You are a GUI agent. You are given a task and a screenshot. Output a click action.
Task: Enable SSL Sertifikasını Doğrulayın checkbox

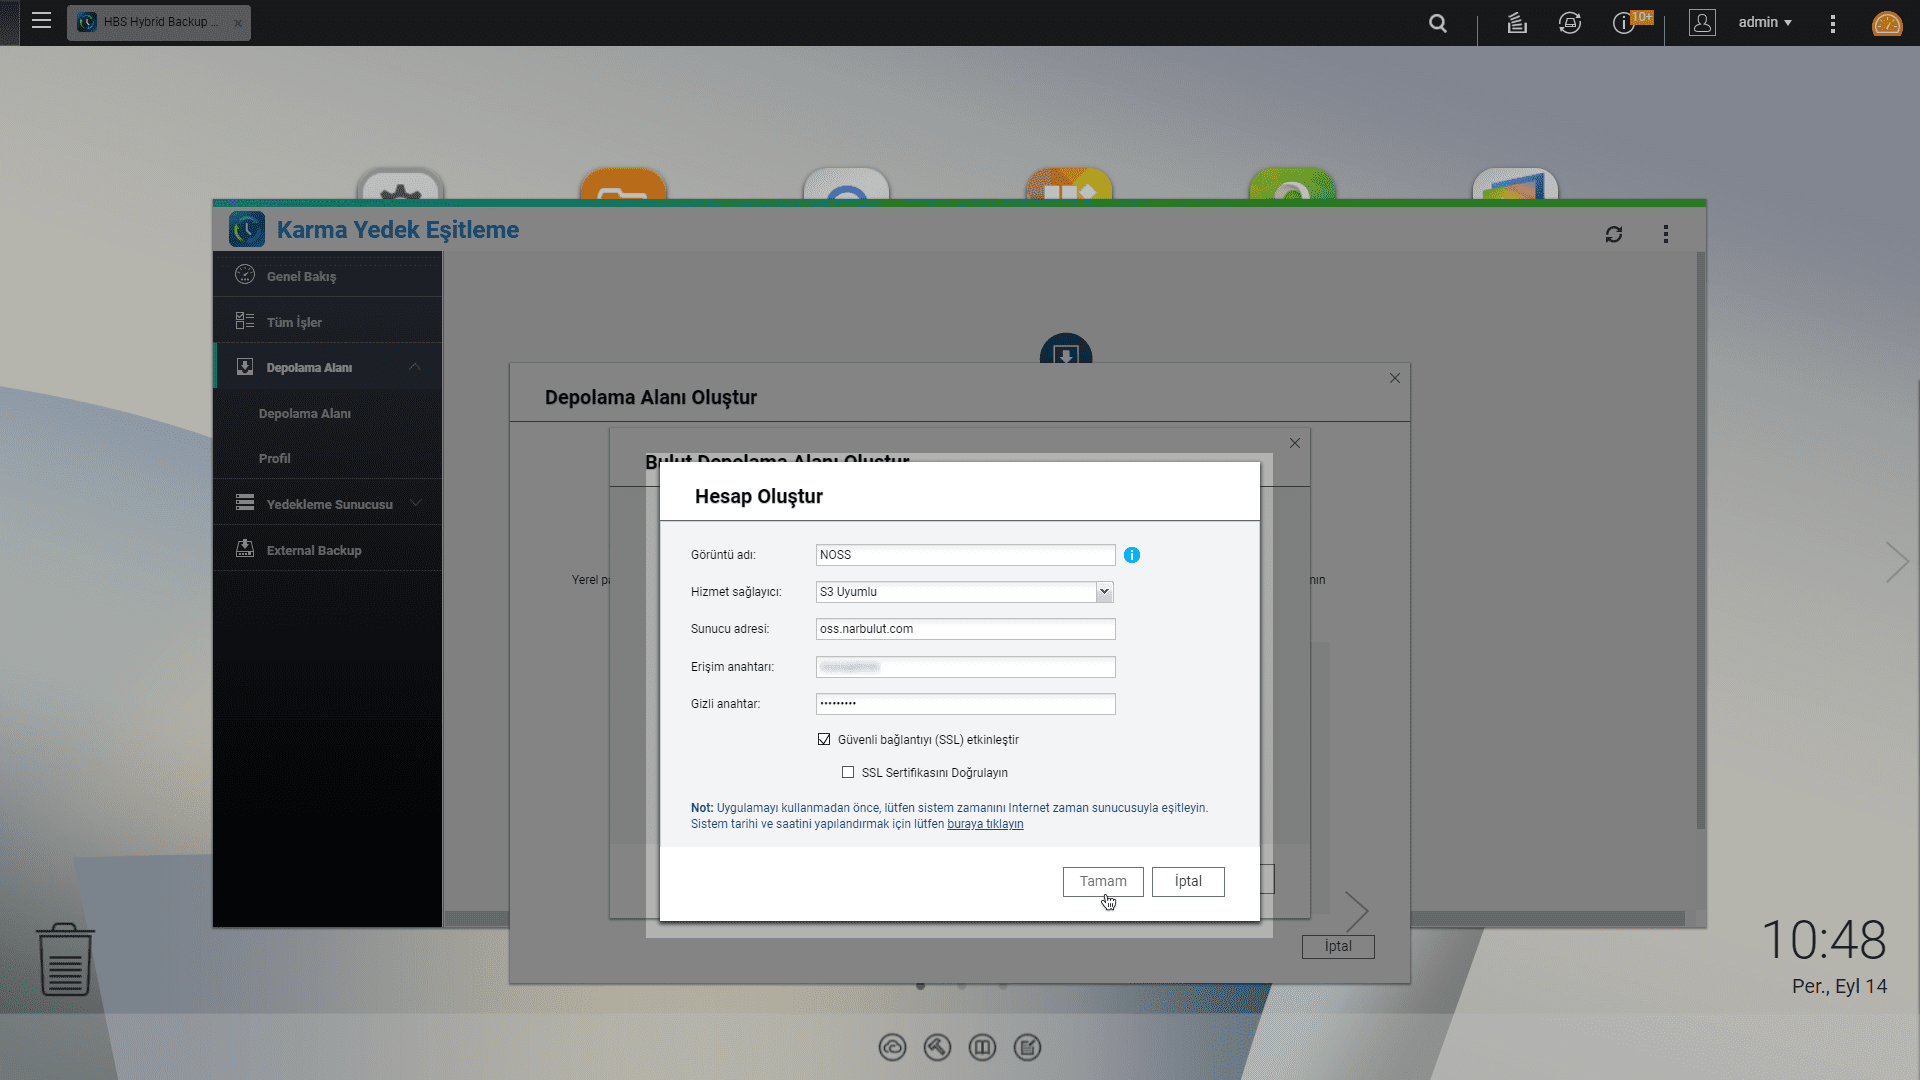tap(848, 772)
